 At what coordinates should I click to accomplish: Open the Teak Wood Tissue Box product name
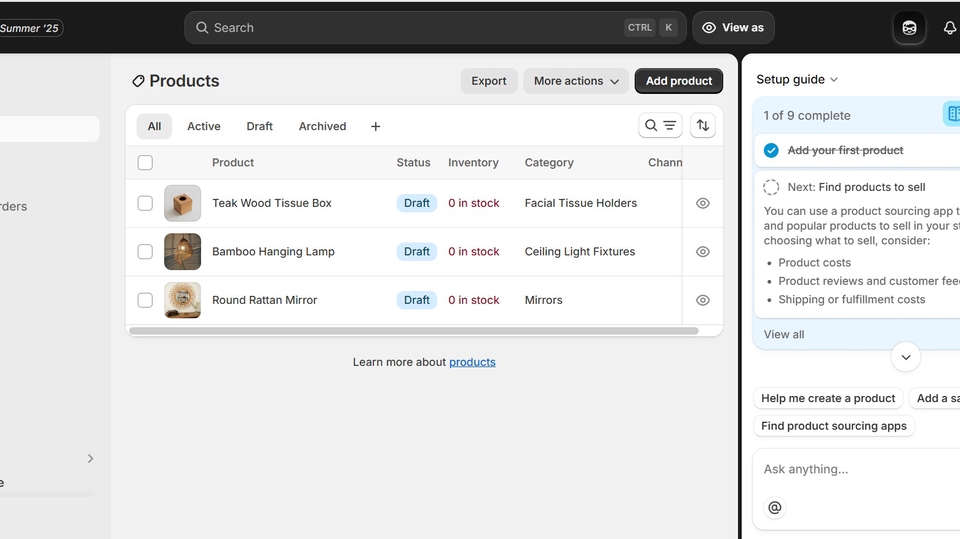[272, 203]
